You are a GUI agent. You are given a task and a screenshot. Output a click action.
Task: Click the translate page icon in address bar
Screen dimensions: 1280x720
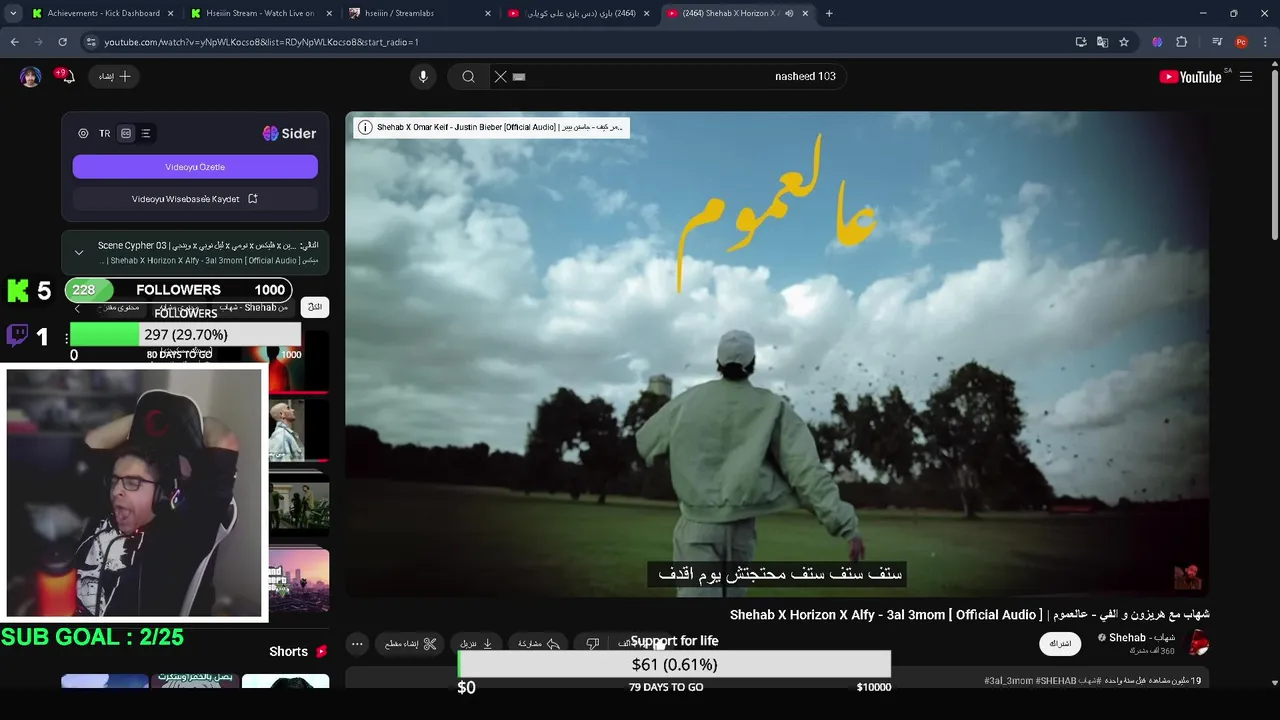coord(1102,42)
